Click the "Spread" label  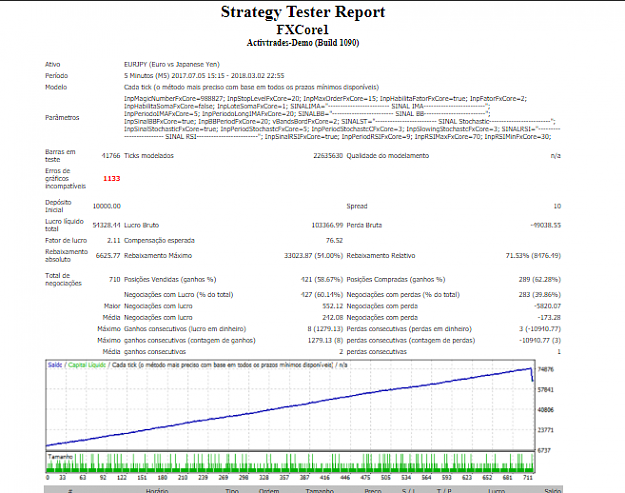pos(357,206)
